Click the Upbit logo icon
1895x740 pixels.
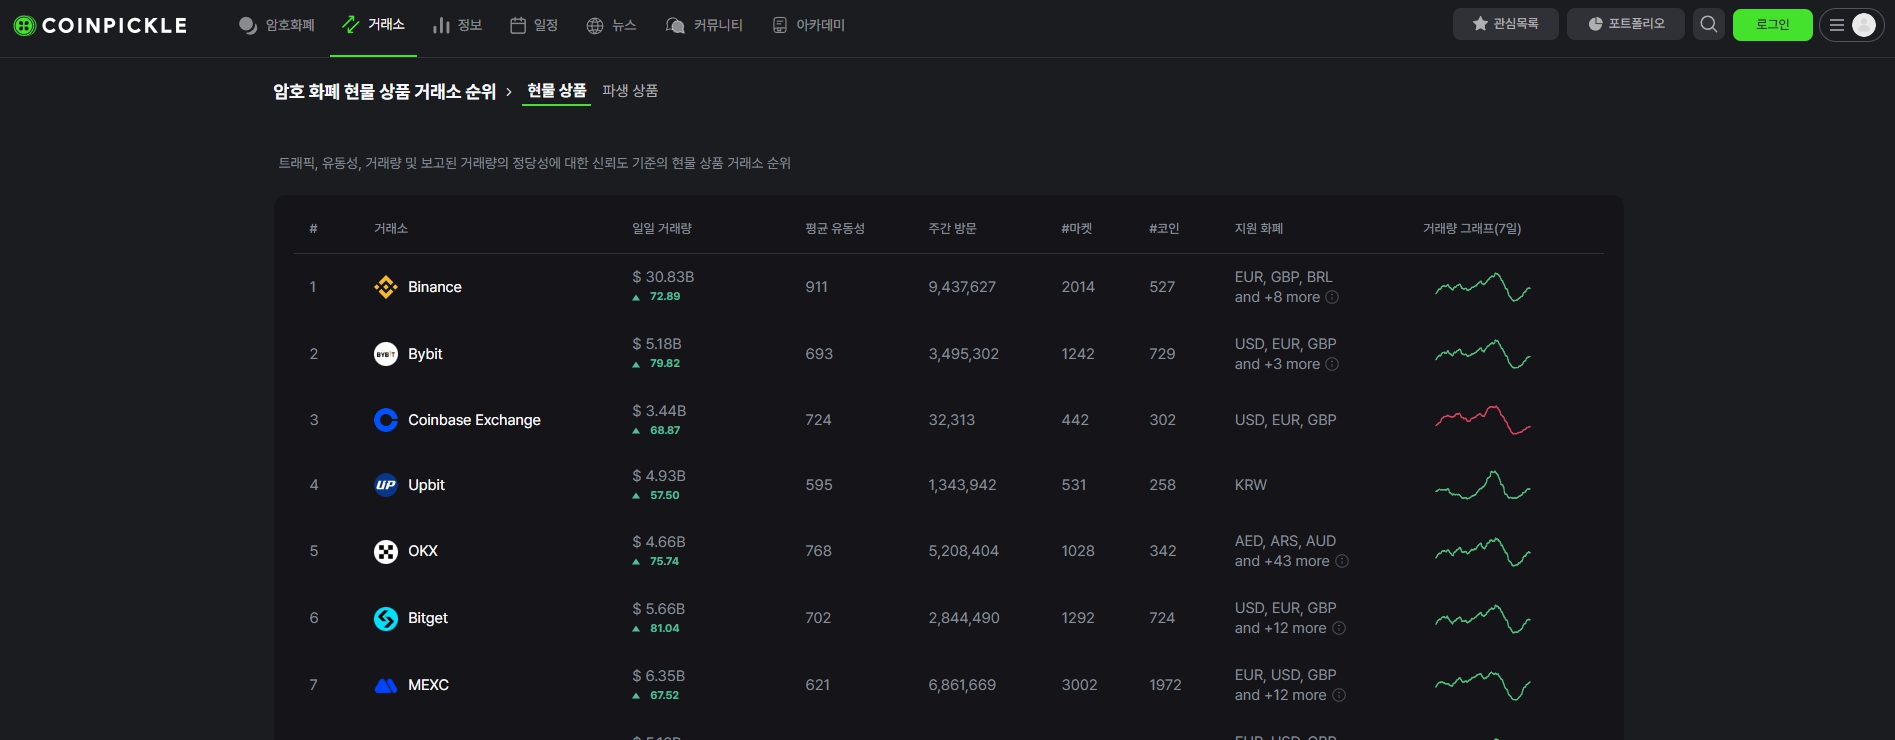[386, 485]
